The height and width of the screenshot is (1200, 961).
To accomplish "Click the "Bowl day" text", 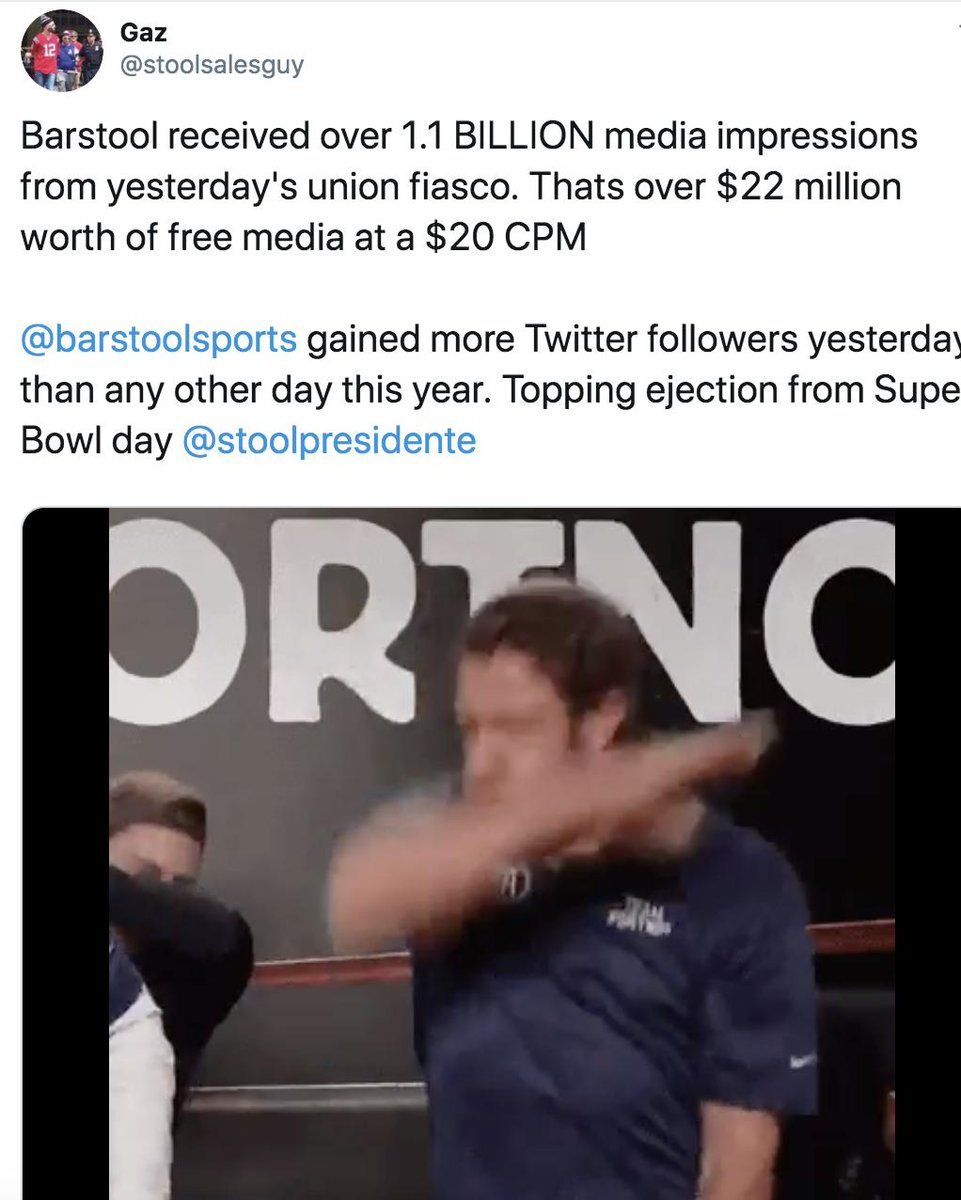I will 95,440.
